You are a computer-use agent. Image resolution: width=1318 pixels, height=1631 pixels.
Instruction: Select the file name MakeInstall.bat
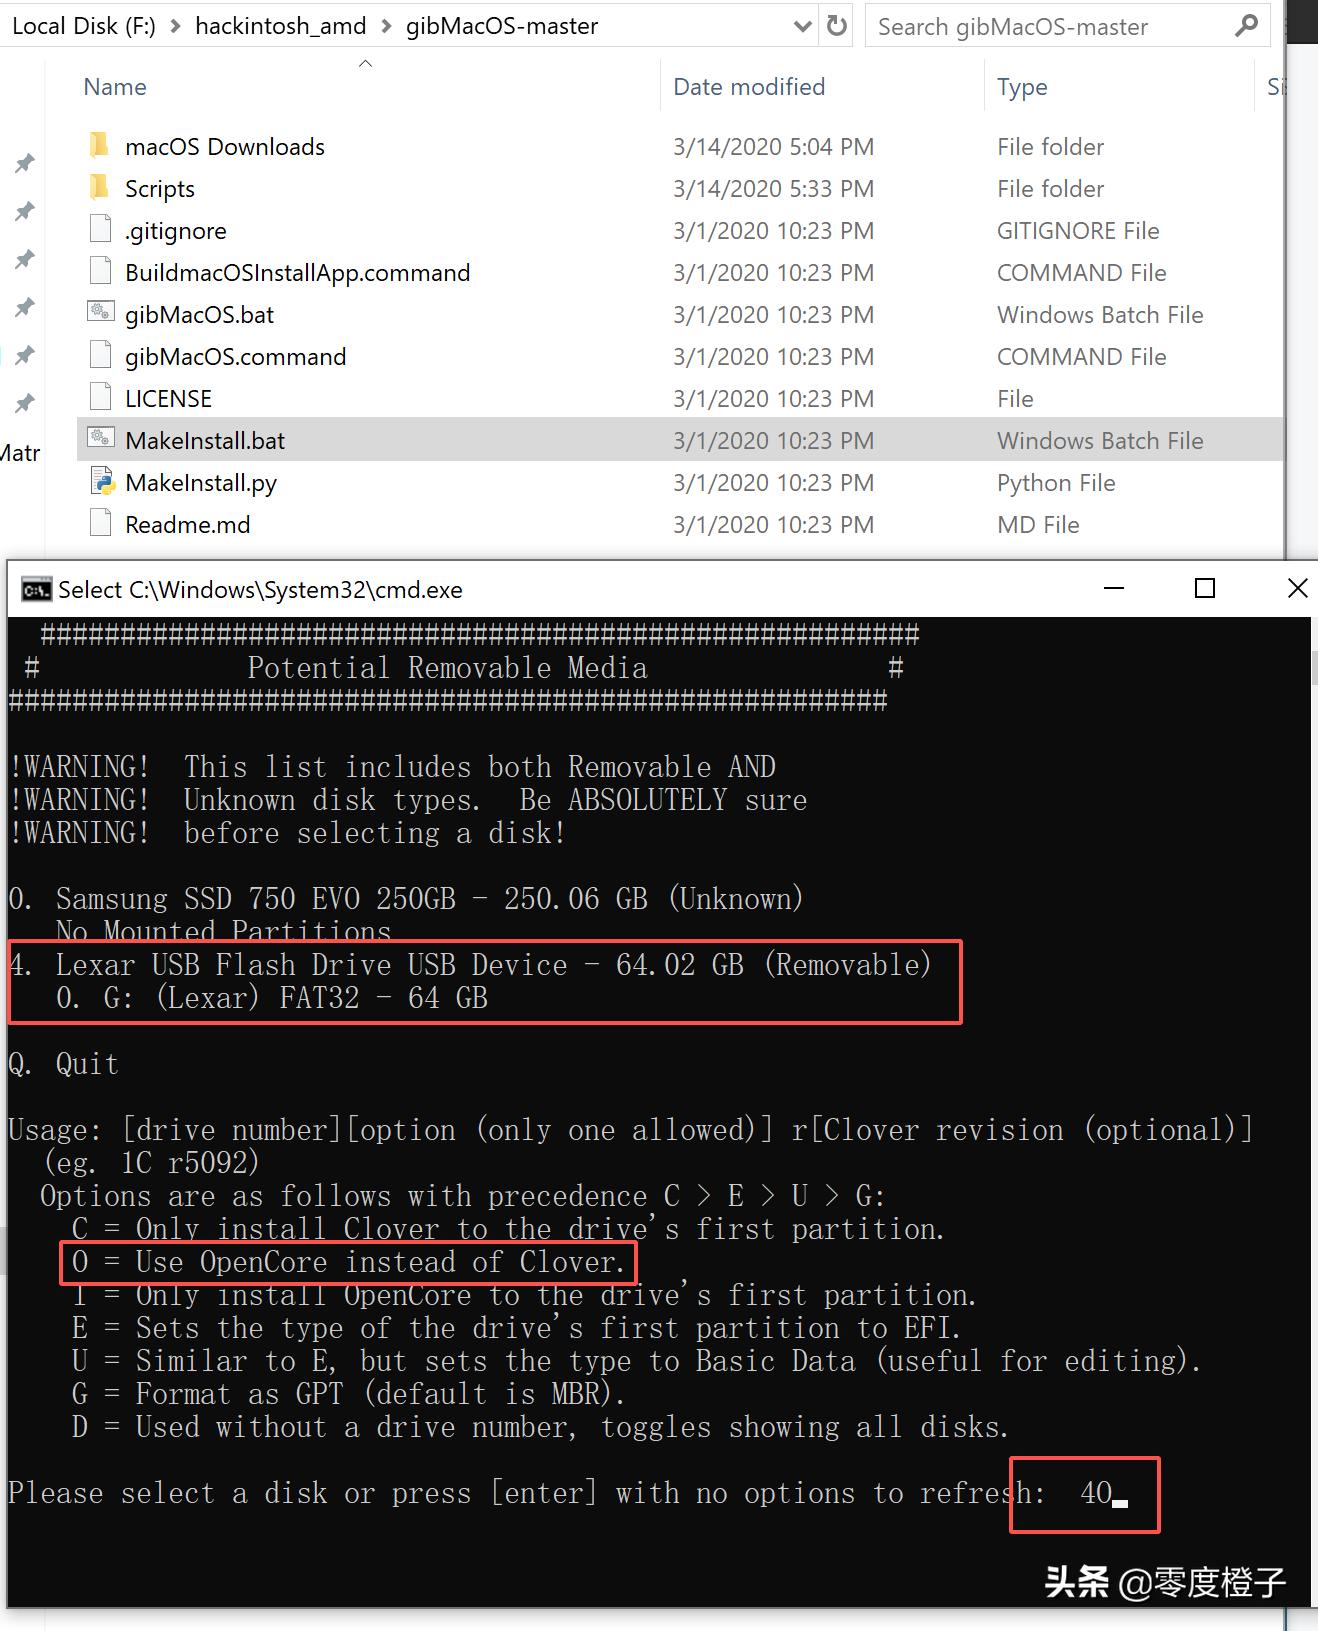[205, 441]
